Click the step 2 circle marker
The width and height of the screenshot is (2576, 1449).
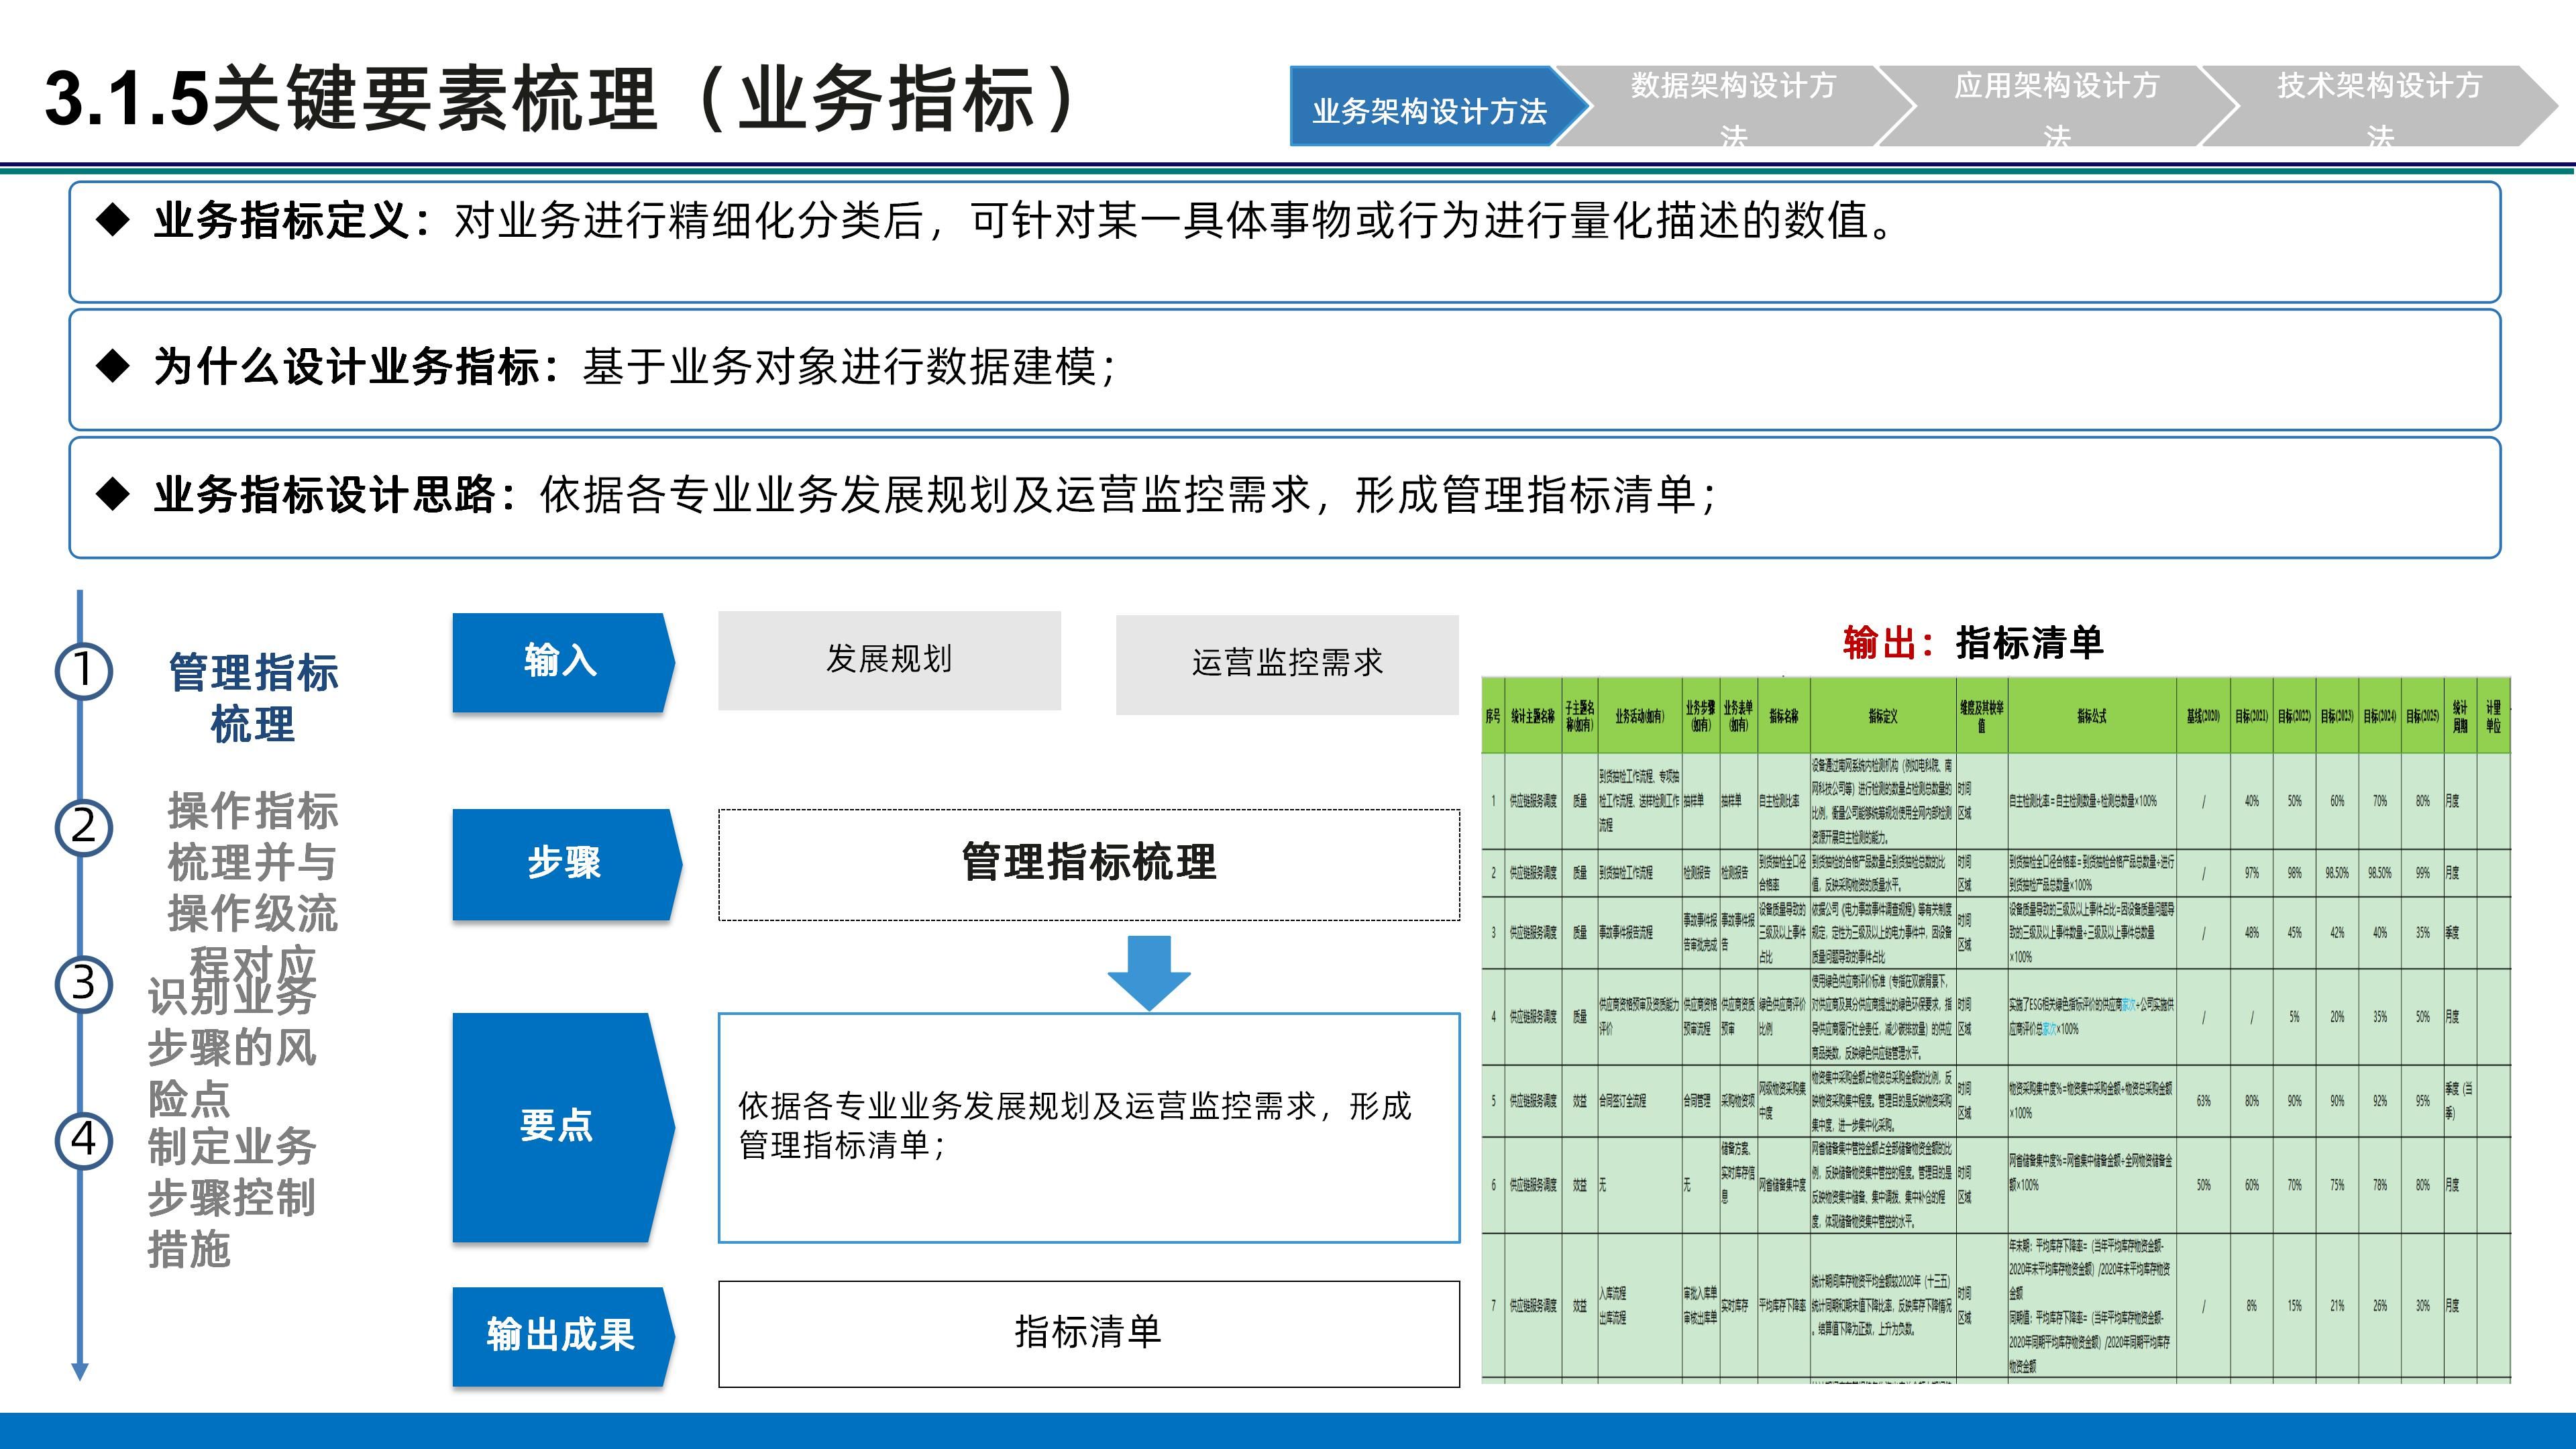[83, 827]
